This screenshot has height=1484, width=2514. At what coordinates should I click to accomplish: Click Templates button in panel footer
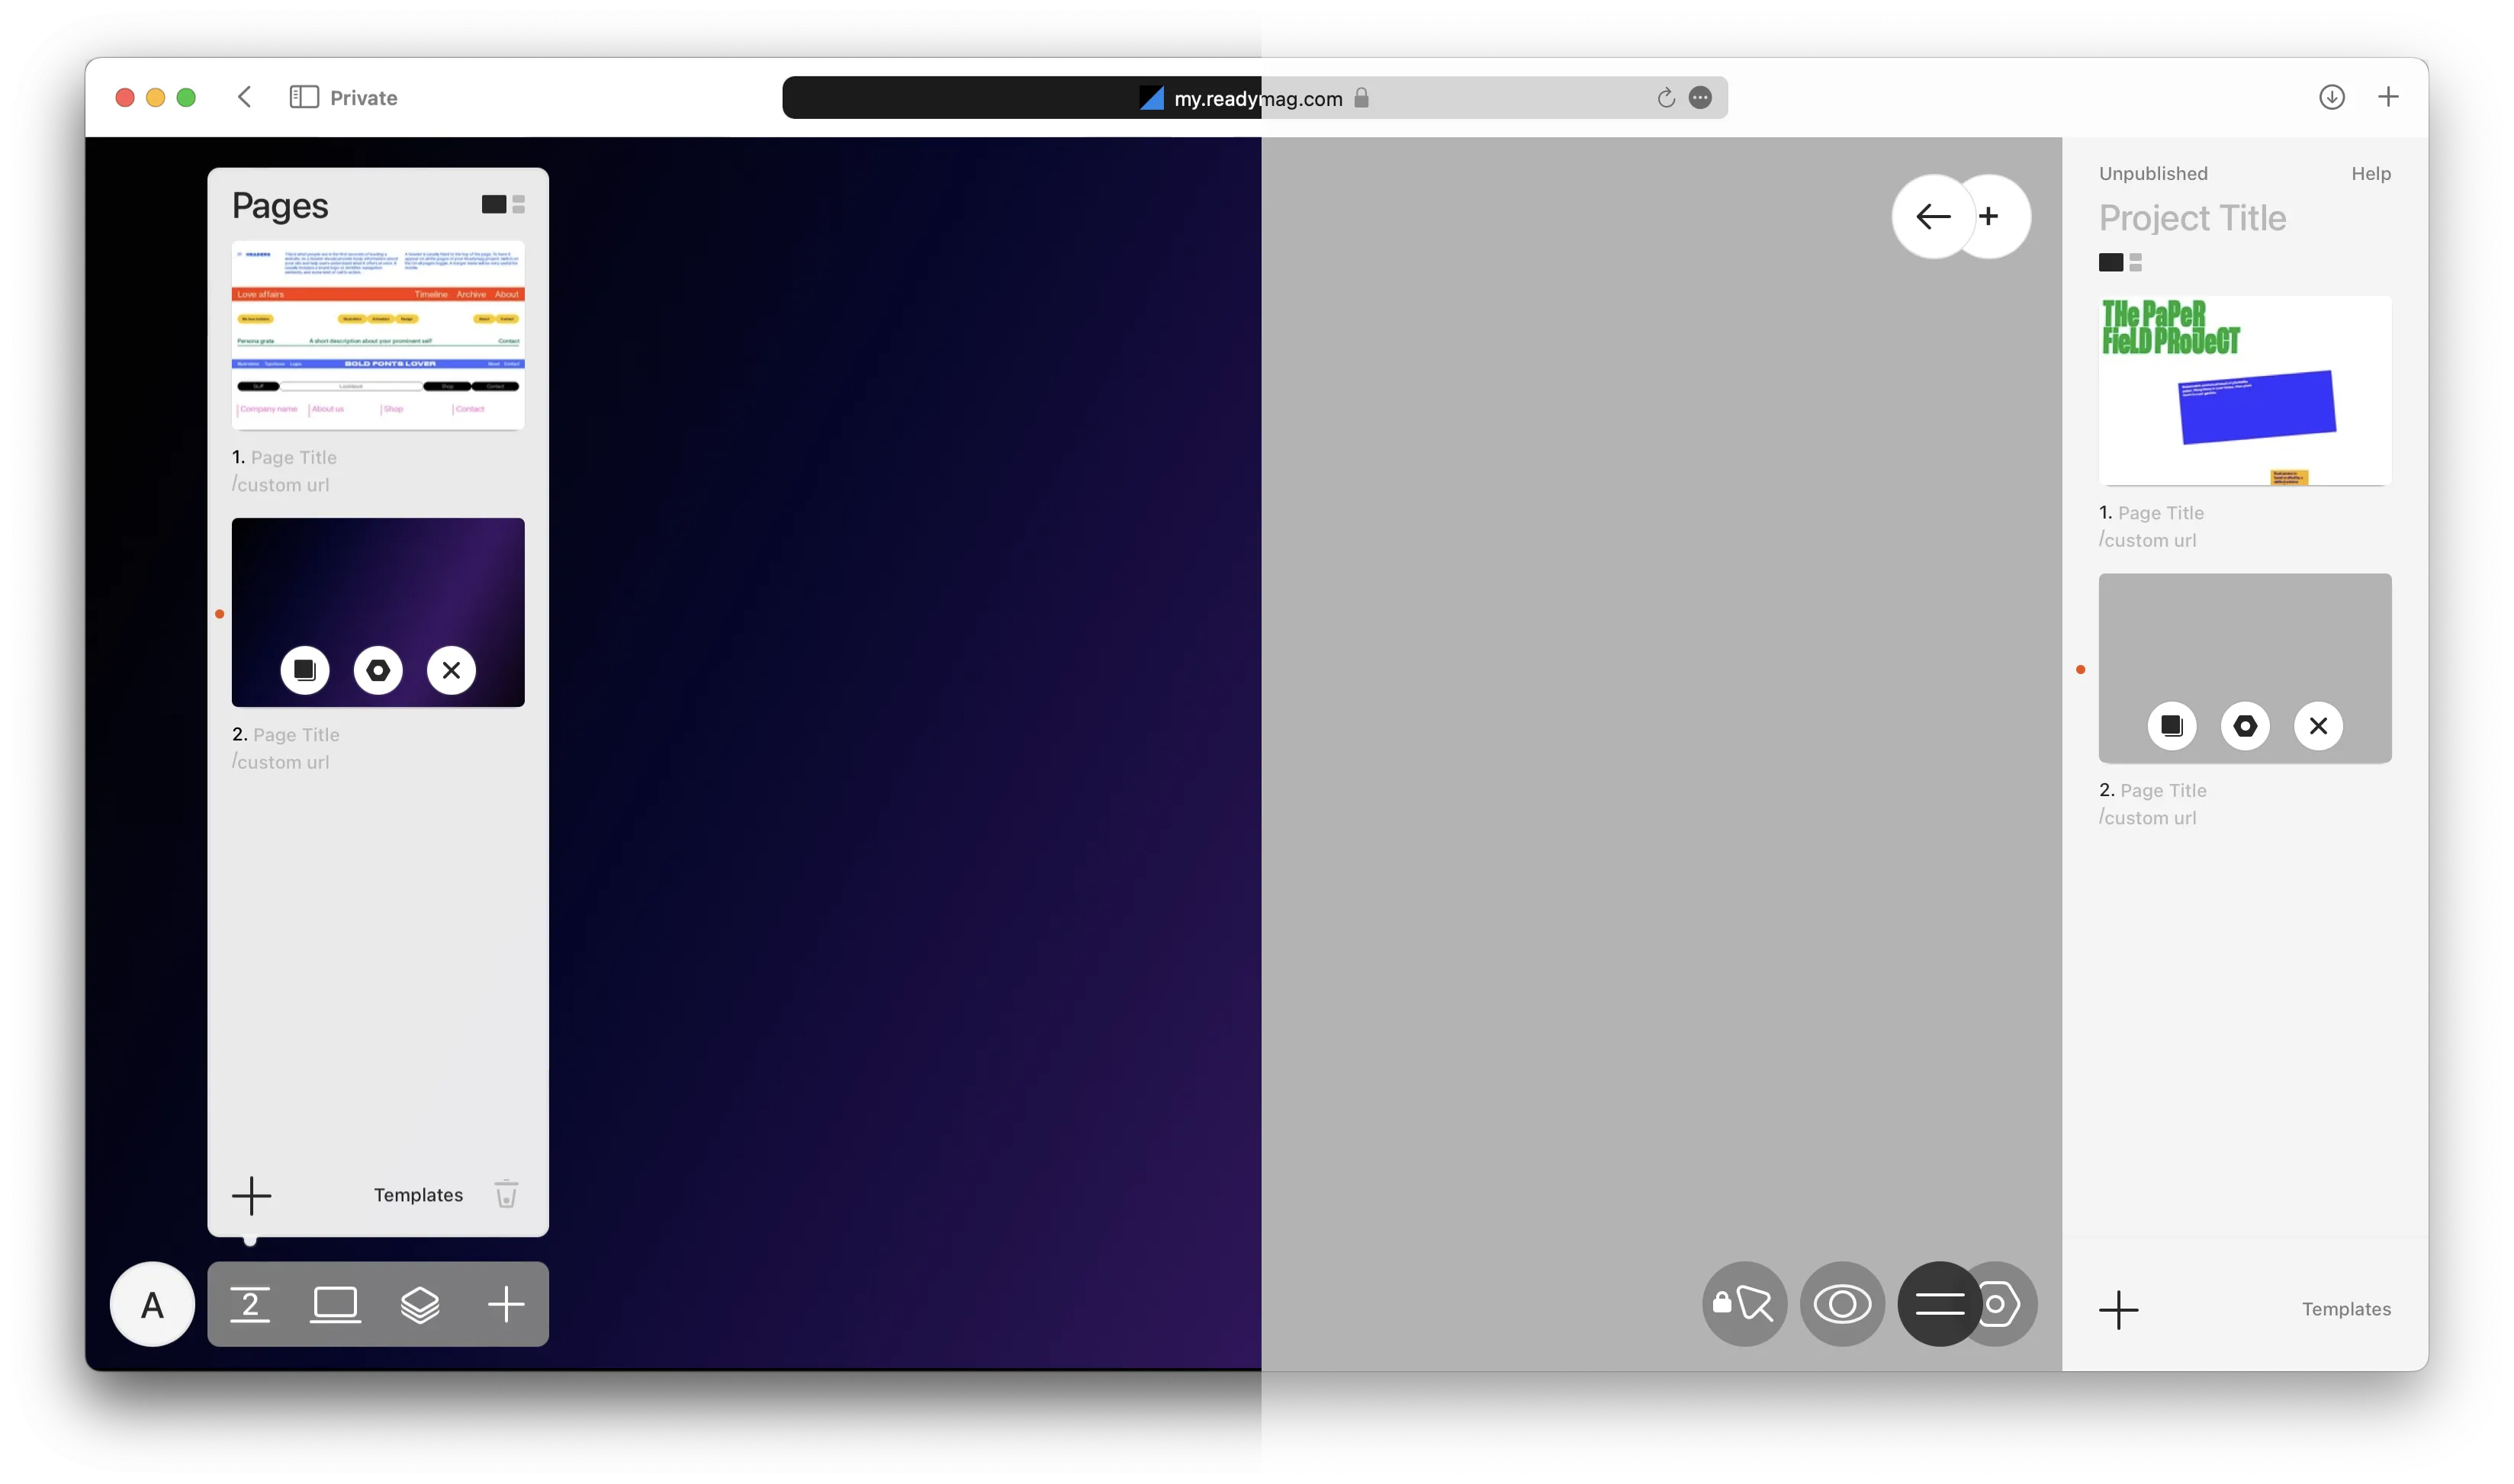(417, 1194)
